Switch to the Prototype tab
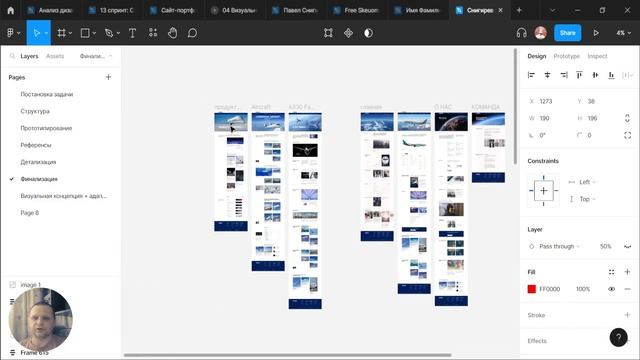 (567, 56)
